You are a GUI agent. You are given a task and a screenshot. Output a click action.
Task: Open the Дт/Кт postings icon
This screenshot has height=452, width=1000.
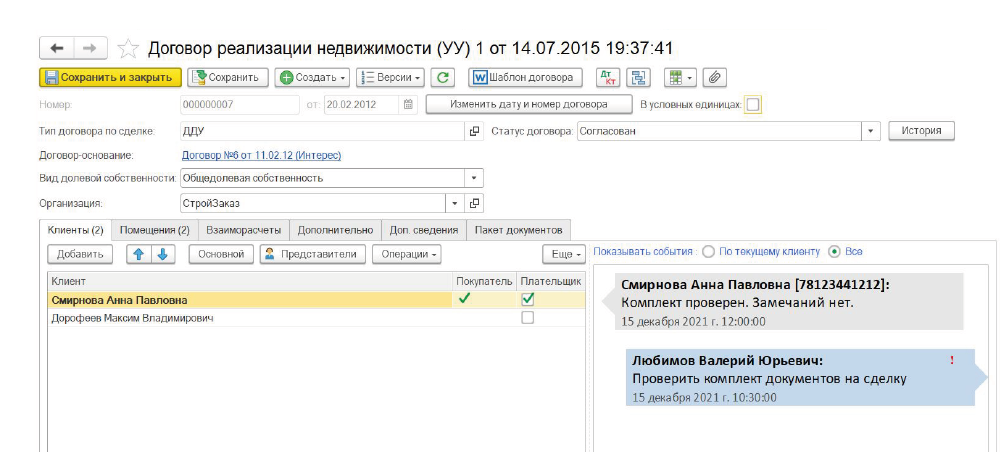pos(608,77)
